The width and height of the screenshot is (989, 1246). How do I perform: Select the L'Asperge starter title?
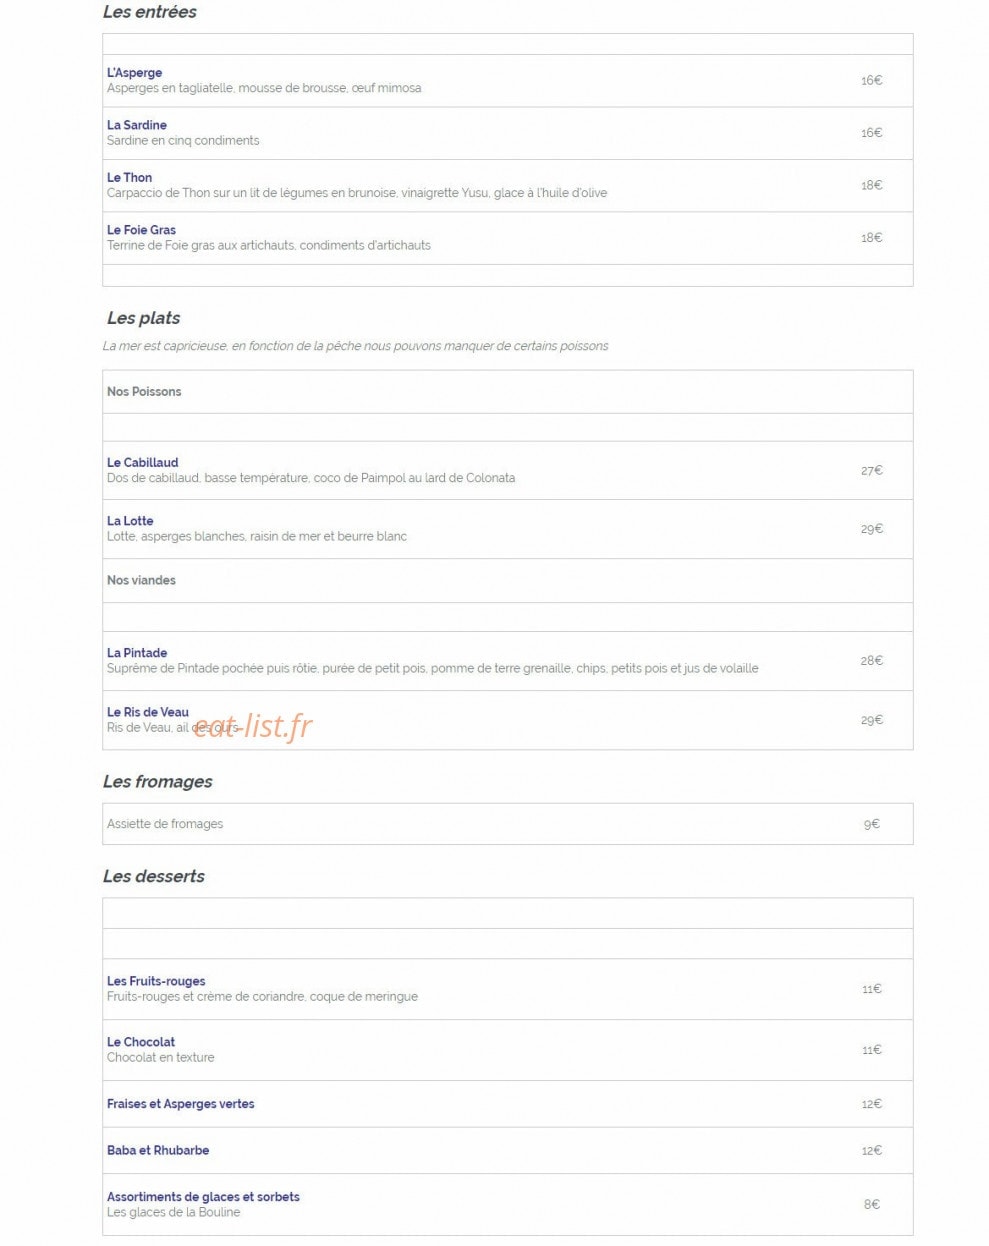[x=134, y=73]
